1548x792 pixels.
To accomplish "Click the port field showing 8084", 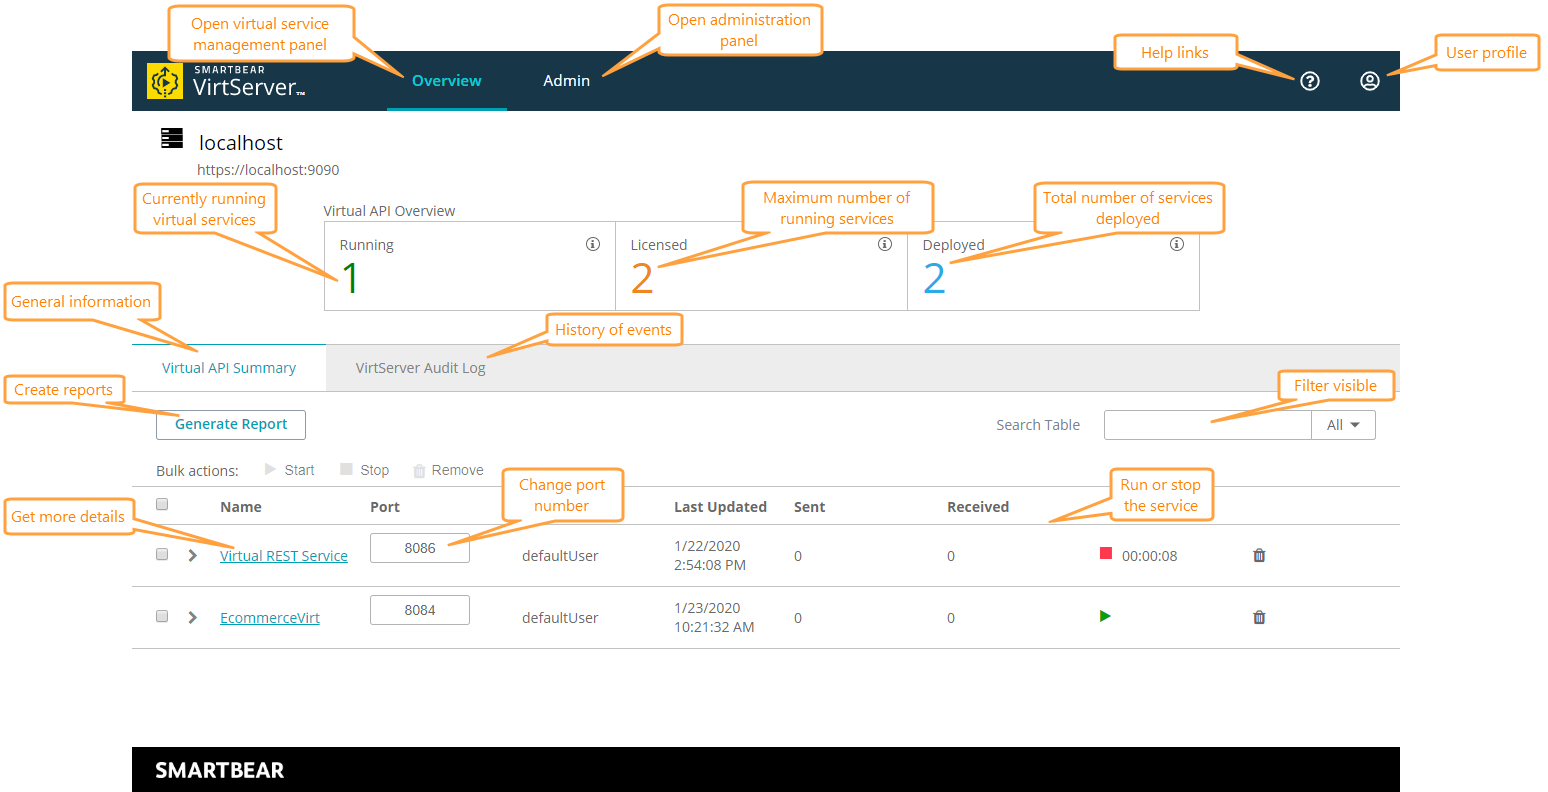I will click(420, 610).
